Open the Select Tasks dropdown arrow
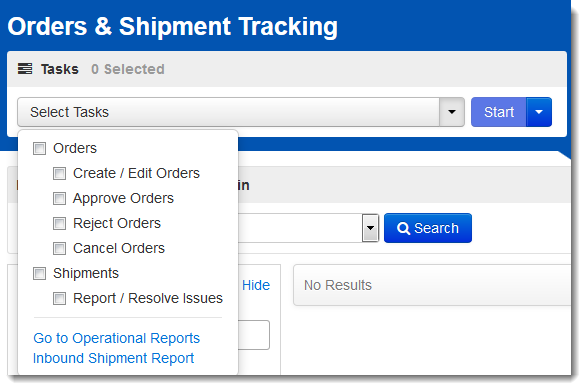586x390 pixels. pos(451,112)
